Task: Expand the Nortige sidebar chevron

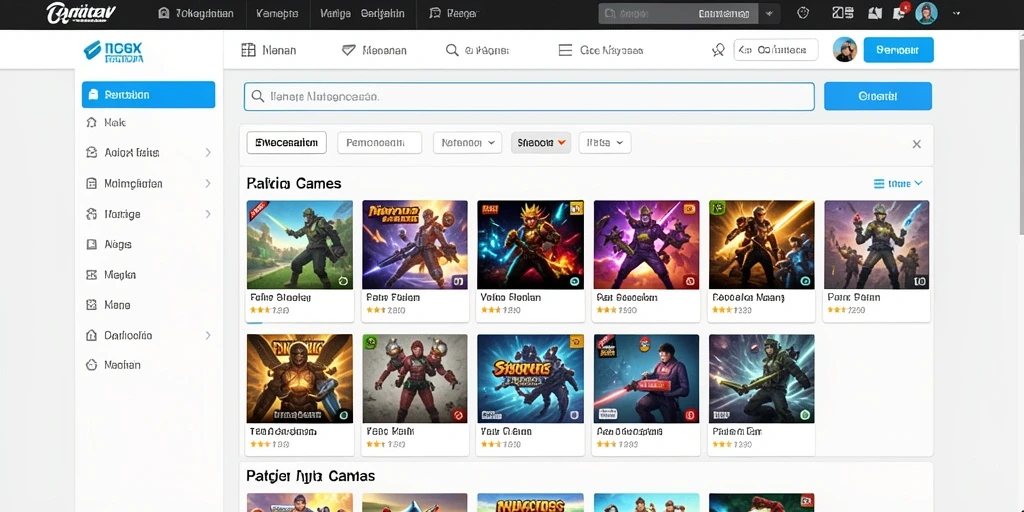Action: (208, 214)
